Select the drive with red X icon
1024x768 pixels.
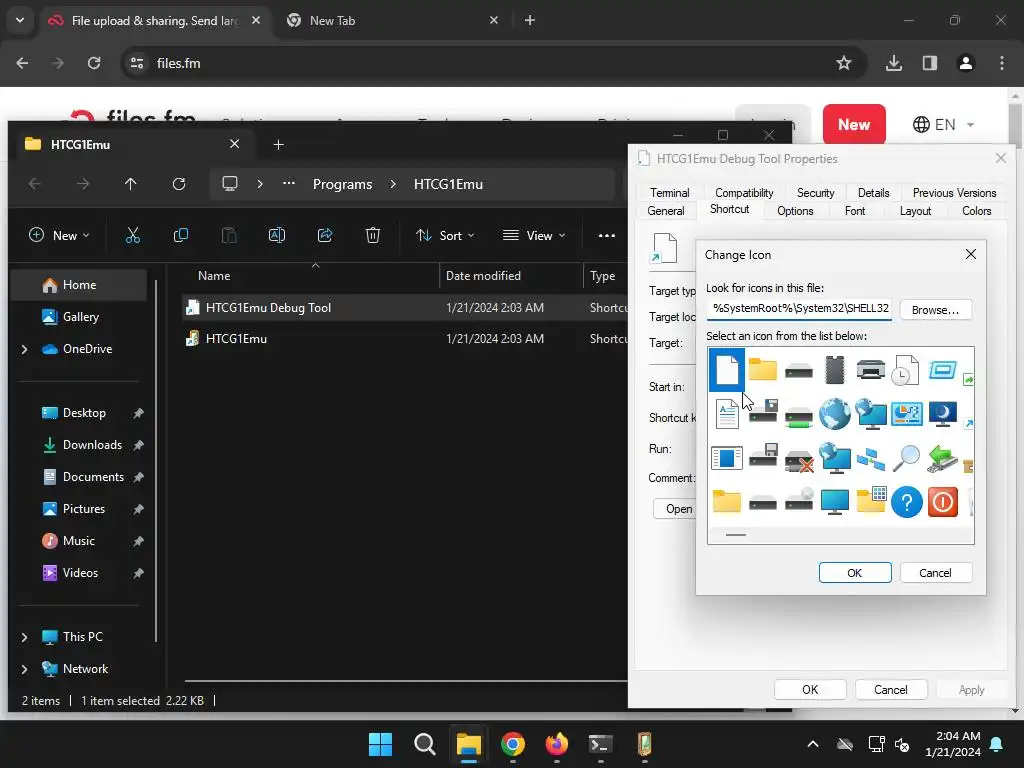[799, 460]
